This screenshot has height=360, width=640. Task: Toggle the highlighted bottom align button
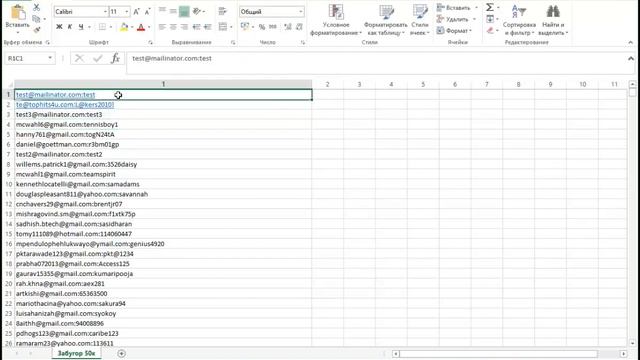(x=184, y=11)
